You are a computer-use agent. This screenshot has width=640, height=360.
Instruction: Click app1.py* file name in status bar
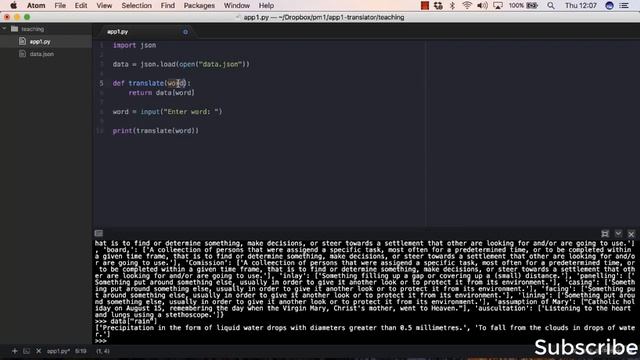click(x=58, y=351)
